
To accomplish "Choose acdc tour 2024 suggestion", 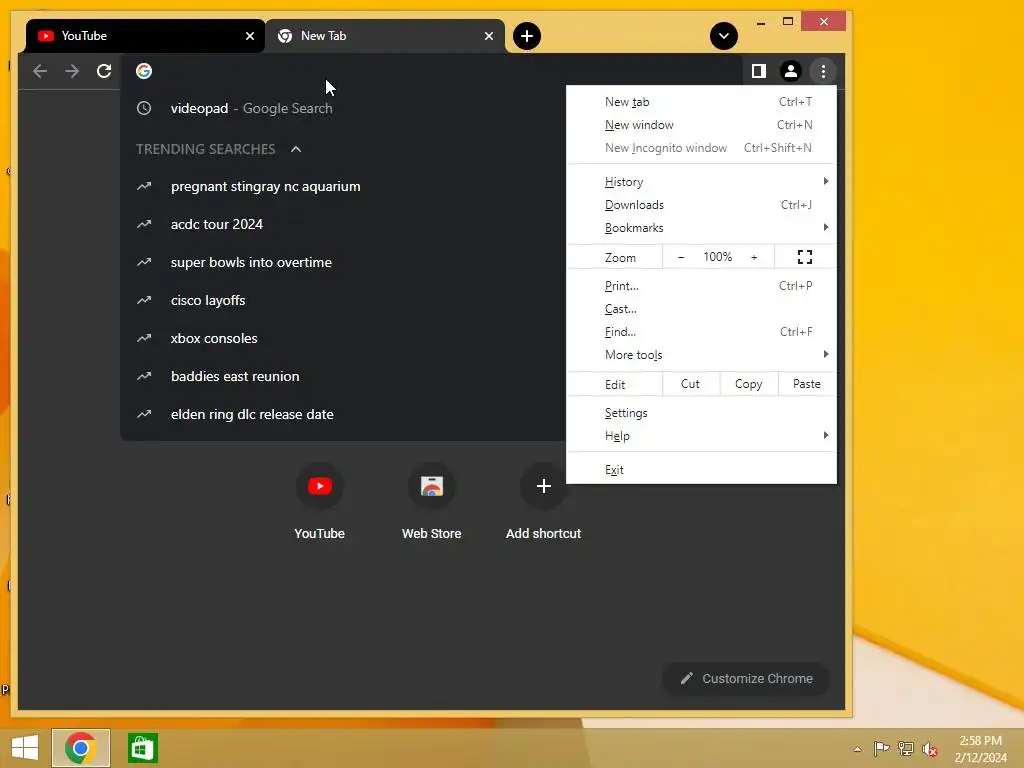I will [343, 225].
